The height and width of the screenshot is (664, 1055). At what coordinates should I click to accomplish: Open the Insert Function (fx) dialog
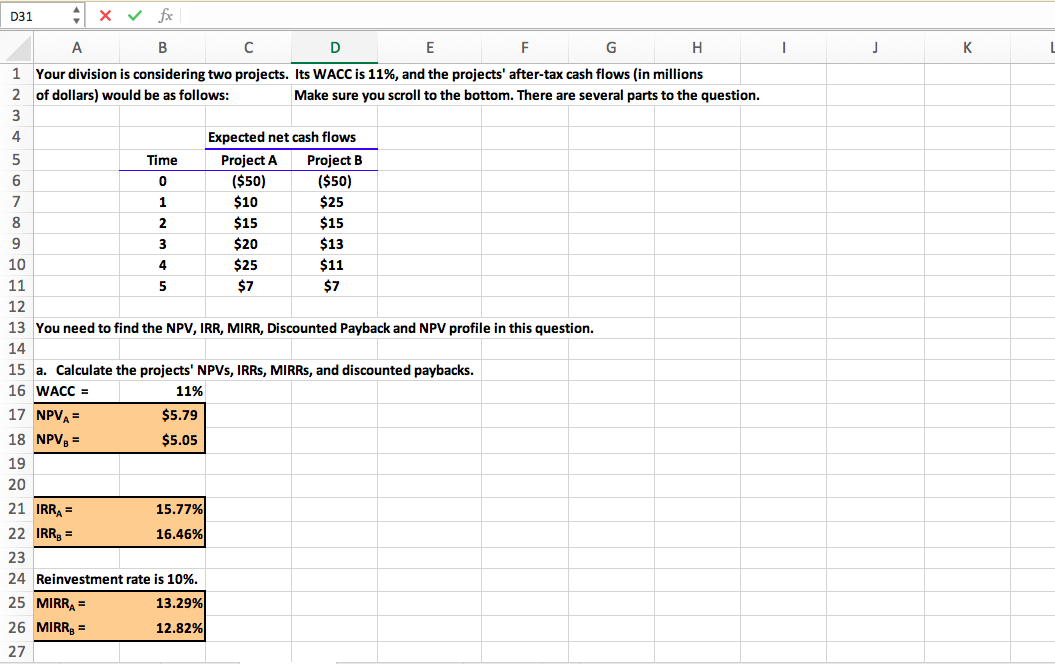coord(165,15)
